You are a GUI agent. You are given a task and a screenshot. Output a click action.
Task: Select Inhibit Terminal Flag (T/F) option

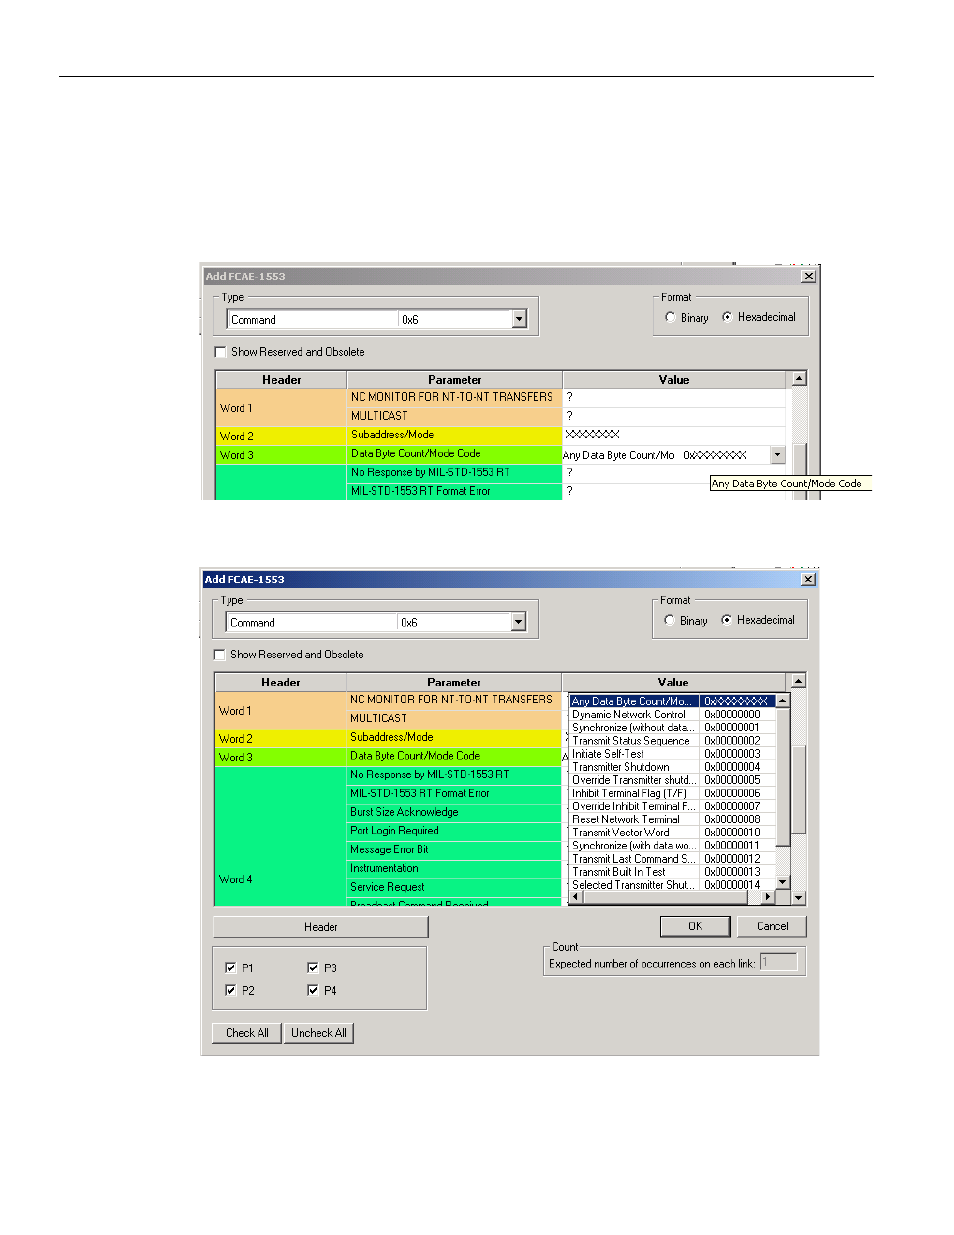(671, 793)
